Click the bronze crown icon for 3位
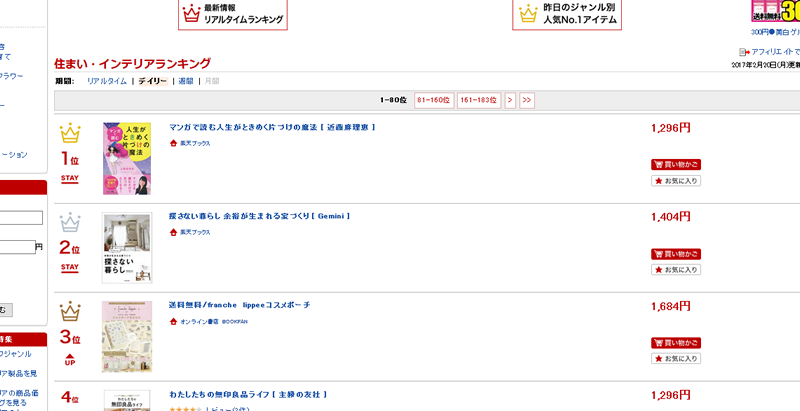The image size is (800, 411). [70, 312]
